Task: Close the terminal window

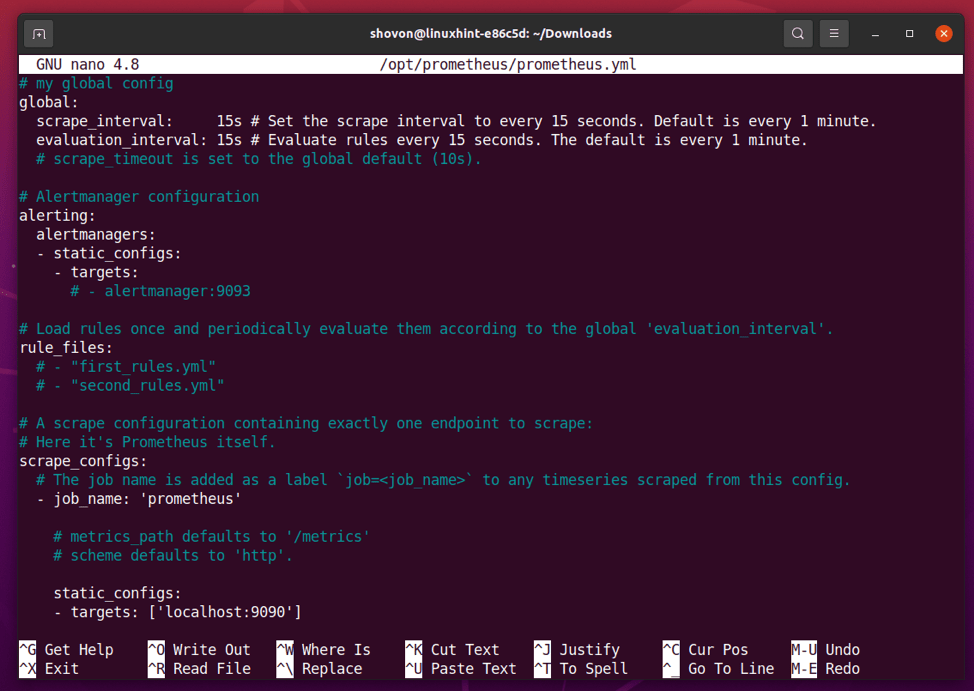Action: coord(944,34)
